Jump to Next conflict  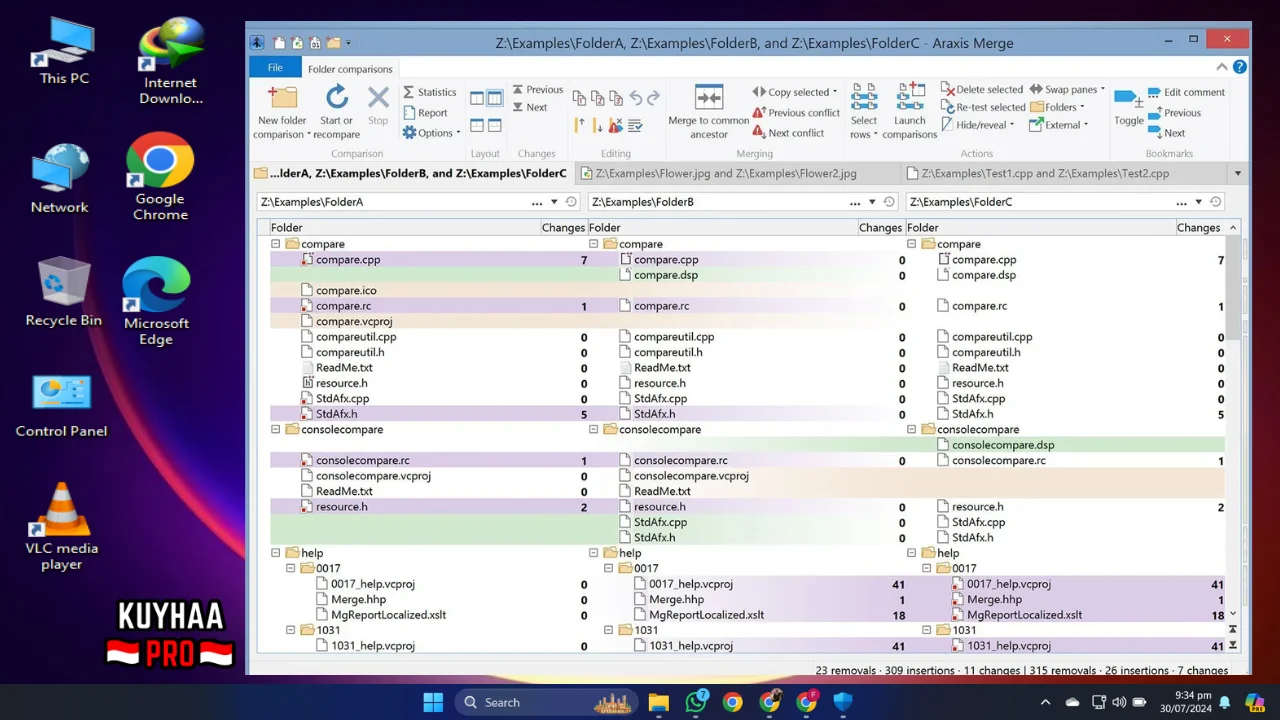789,133
